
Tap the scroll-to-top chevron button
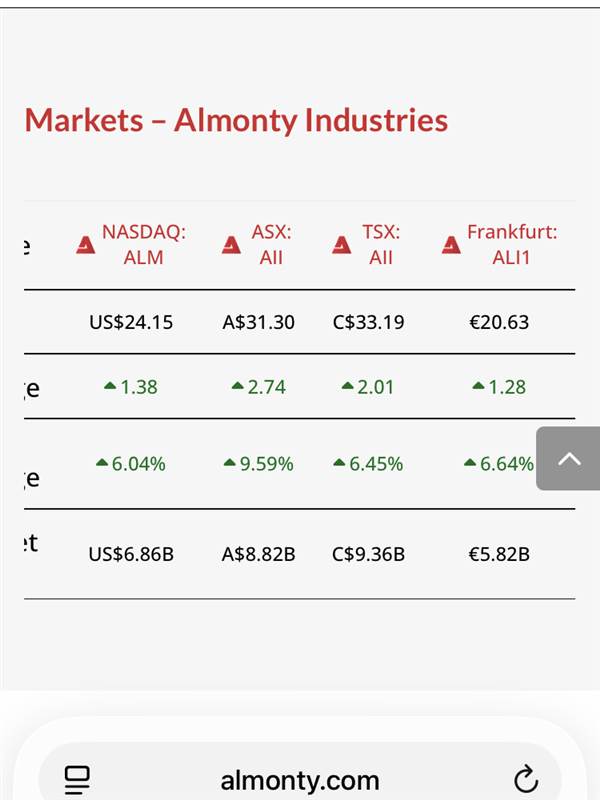(x=568, y=459)
